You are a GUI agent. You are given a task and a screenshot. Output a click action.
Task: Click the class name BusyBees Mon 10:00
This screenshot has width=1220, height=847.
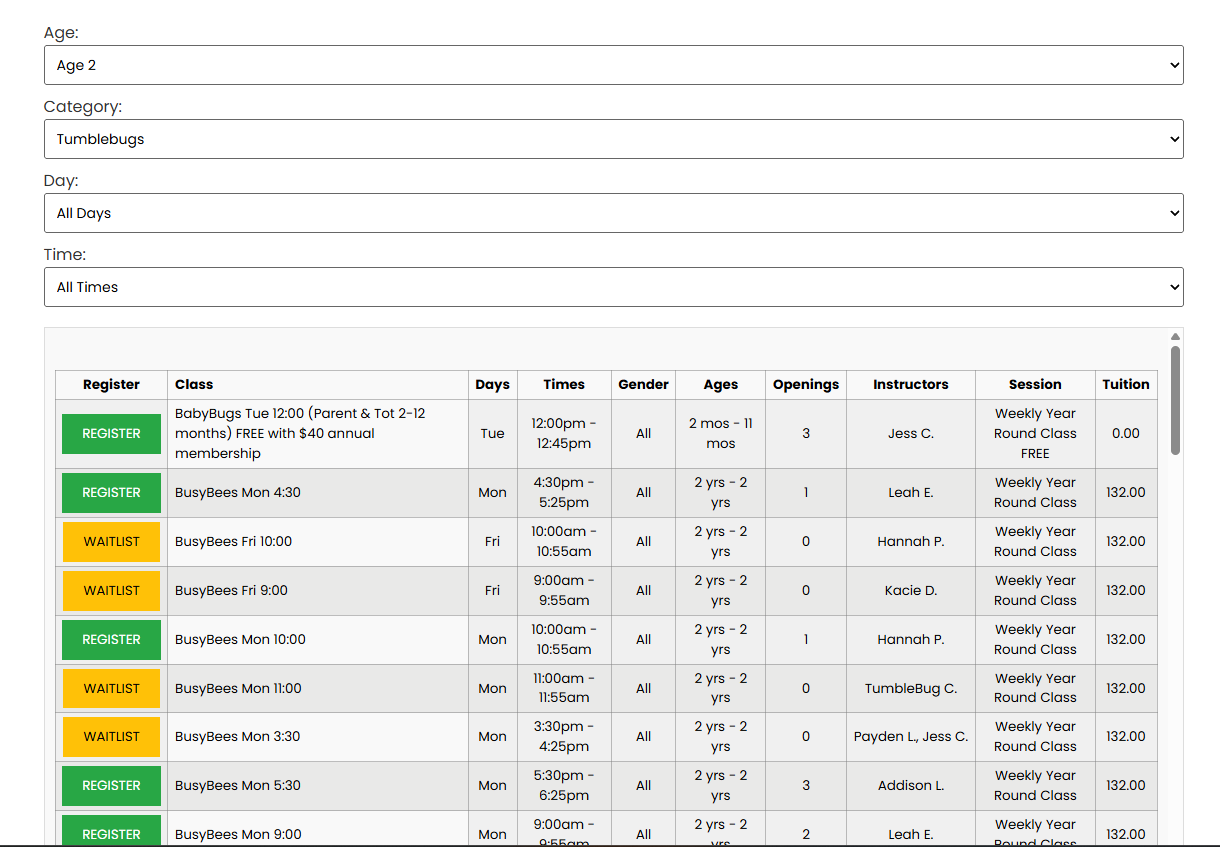240,639
